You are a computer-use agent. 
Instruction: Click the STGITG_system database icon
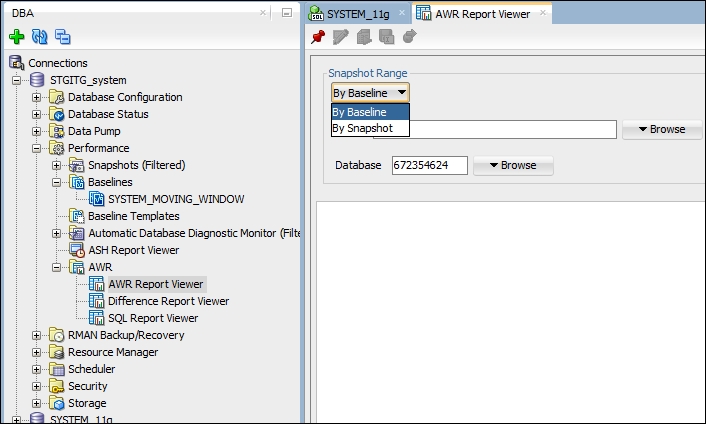point(37,80)
